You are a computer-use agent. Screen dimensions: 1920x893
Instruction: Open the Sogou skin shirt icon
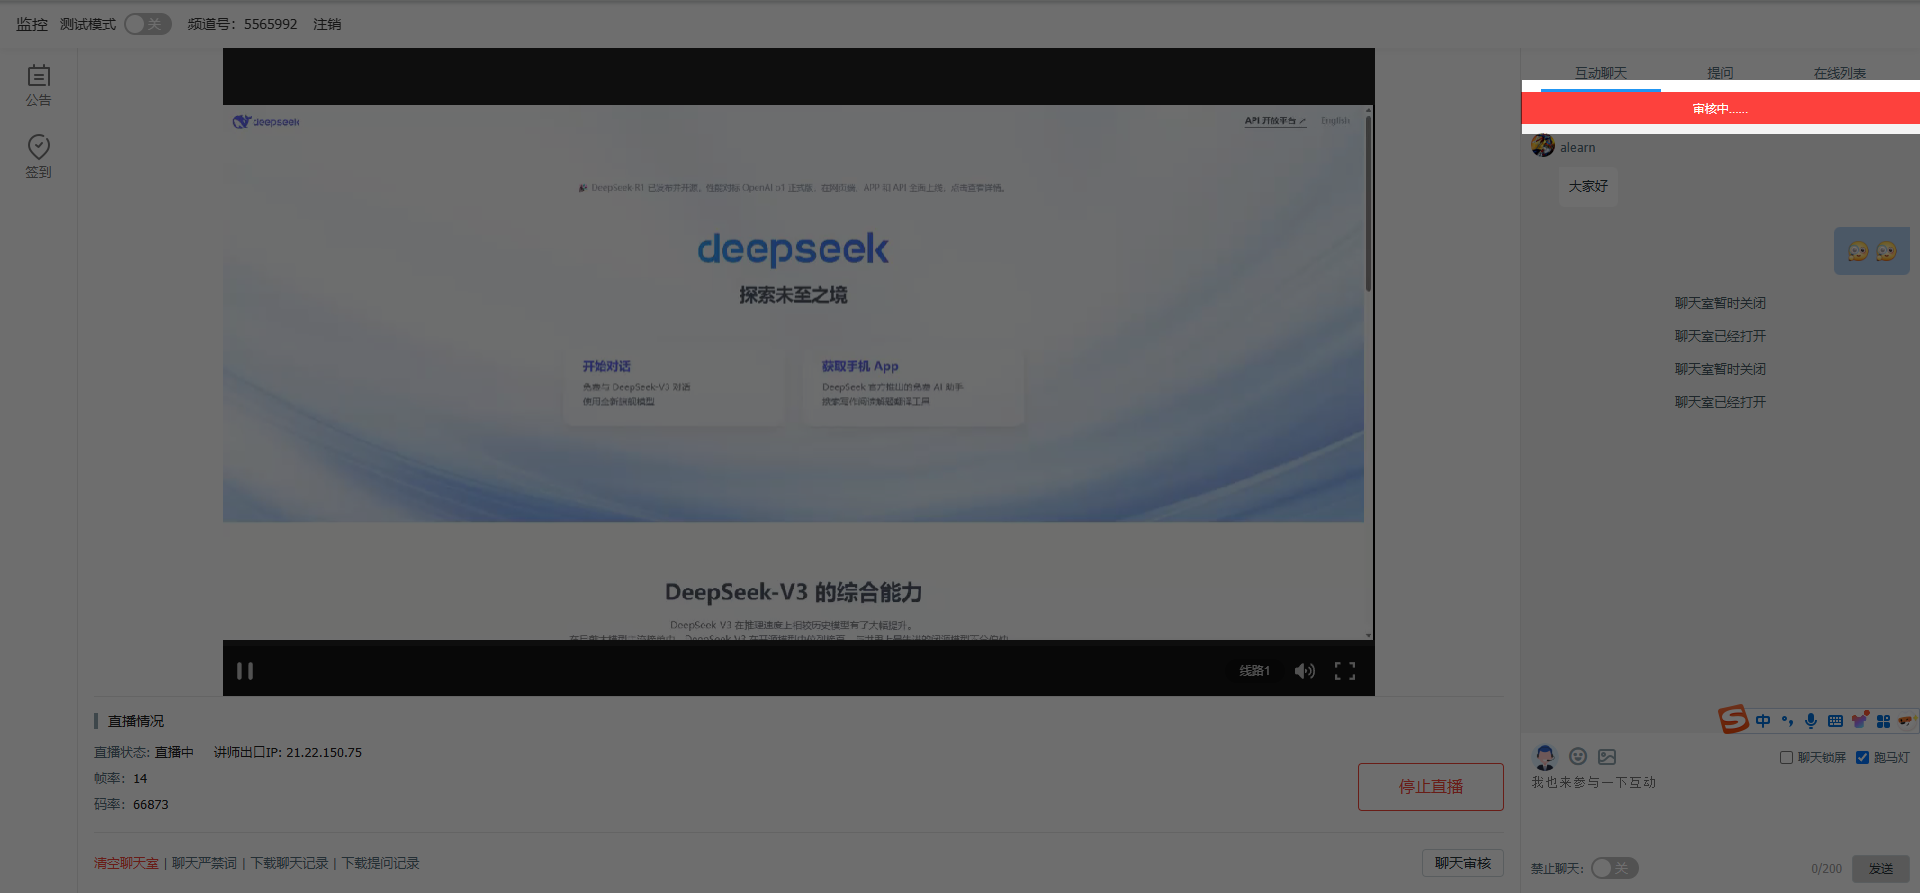[x=1860, y=720]
